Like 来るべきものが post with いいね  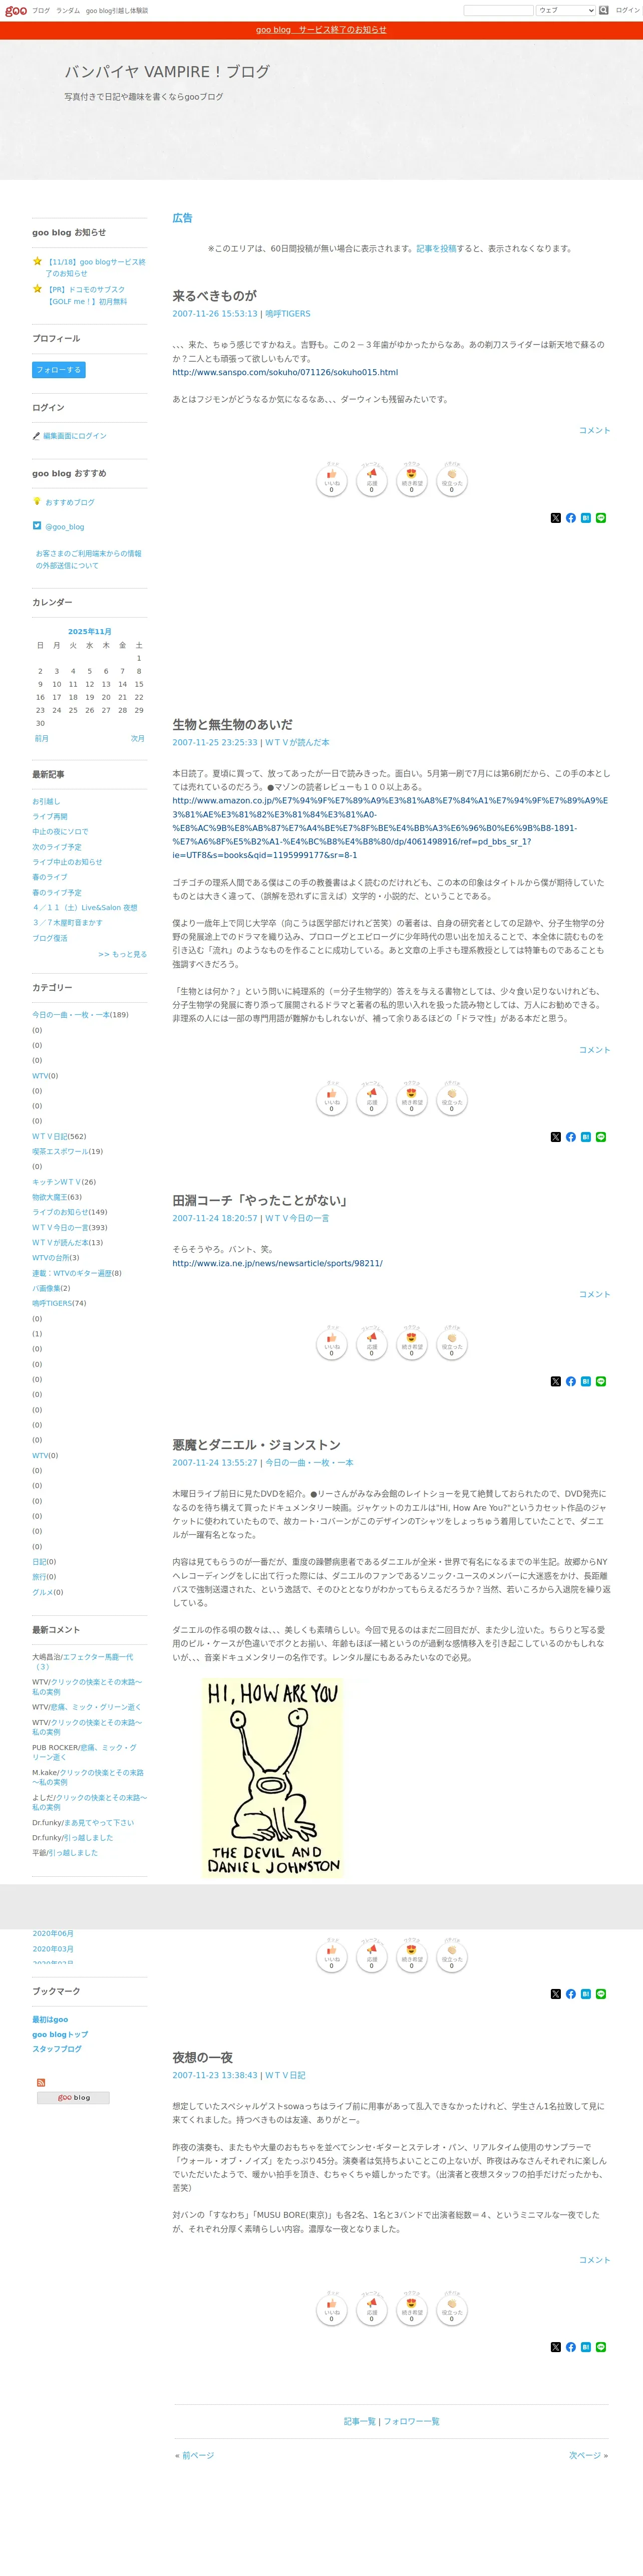(332, 481)
